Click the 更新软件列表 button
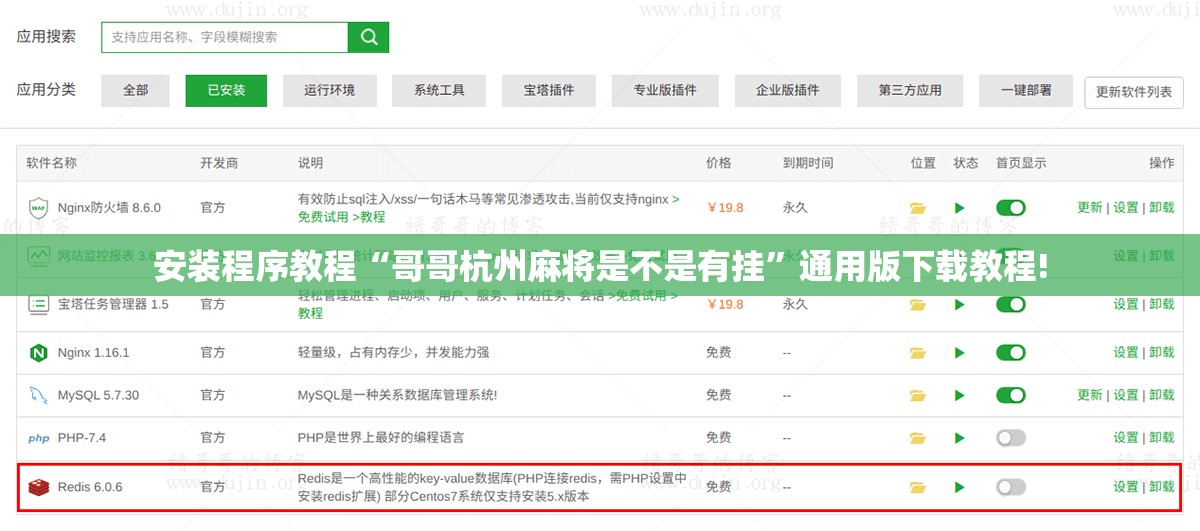 (x=1134, y=91)
